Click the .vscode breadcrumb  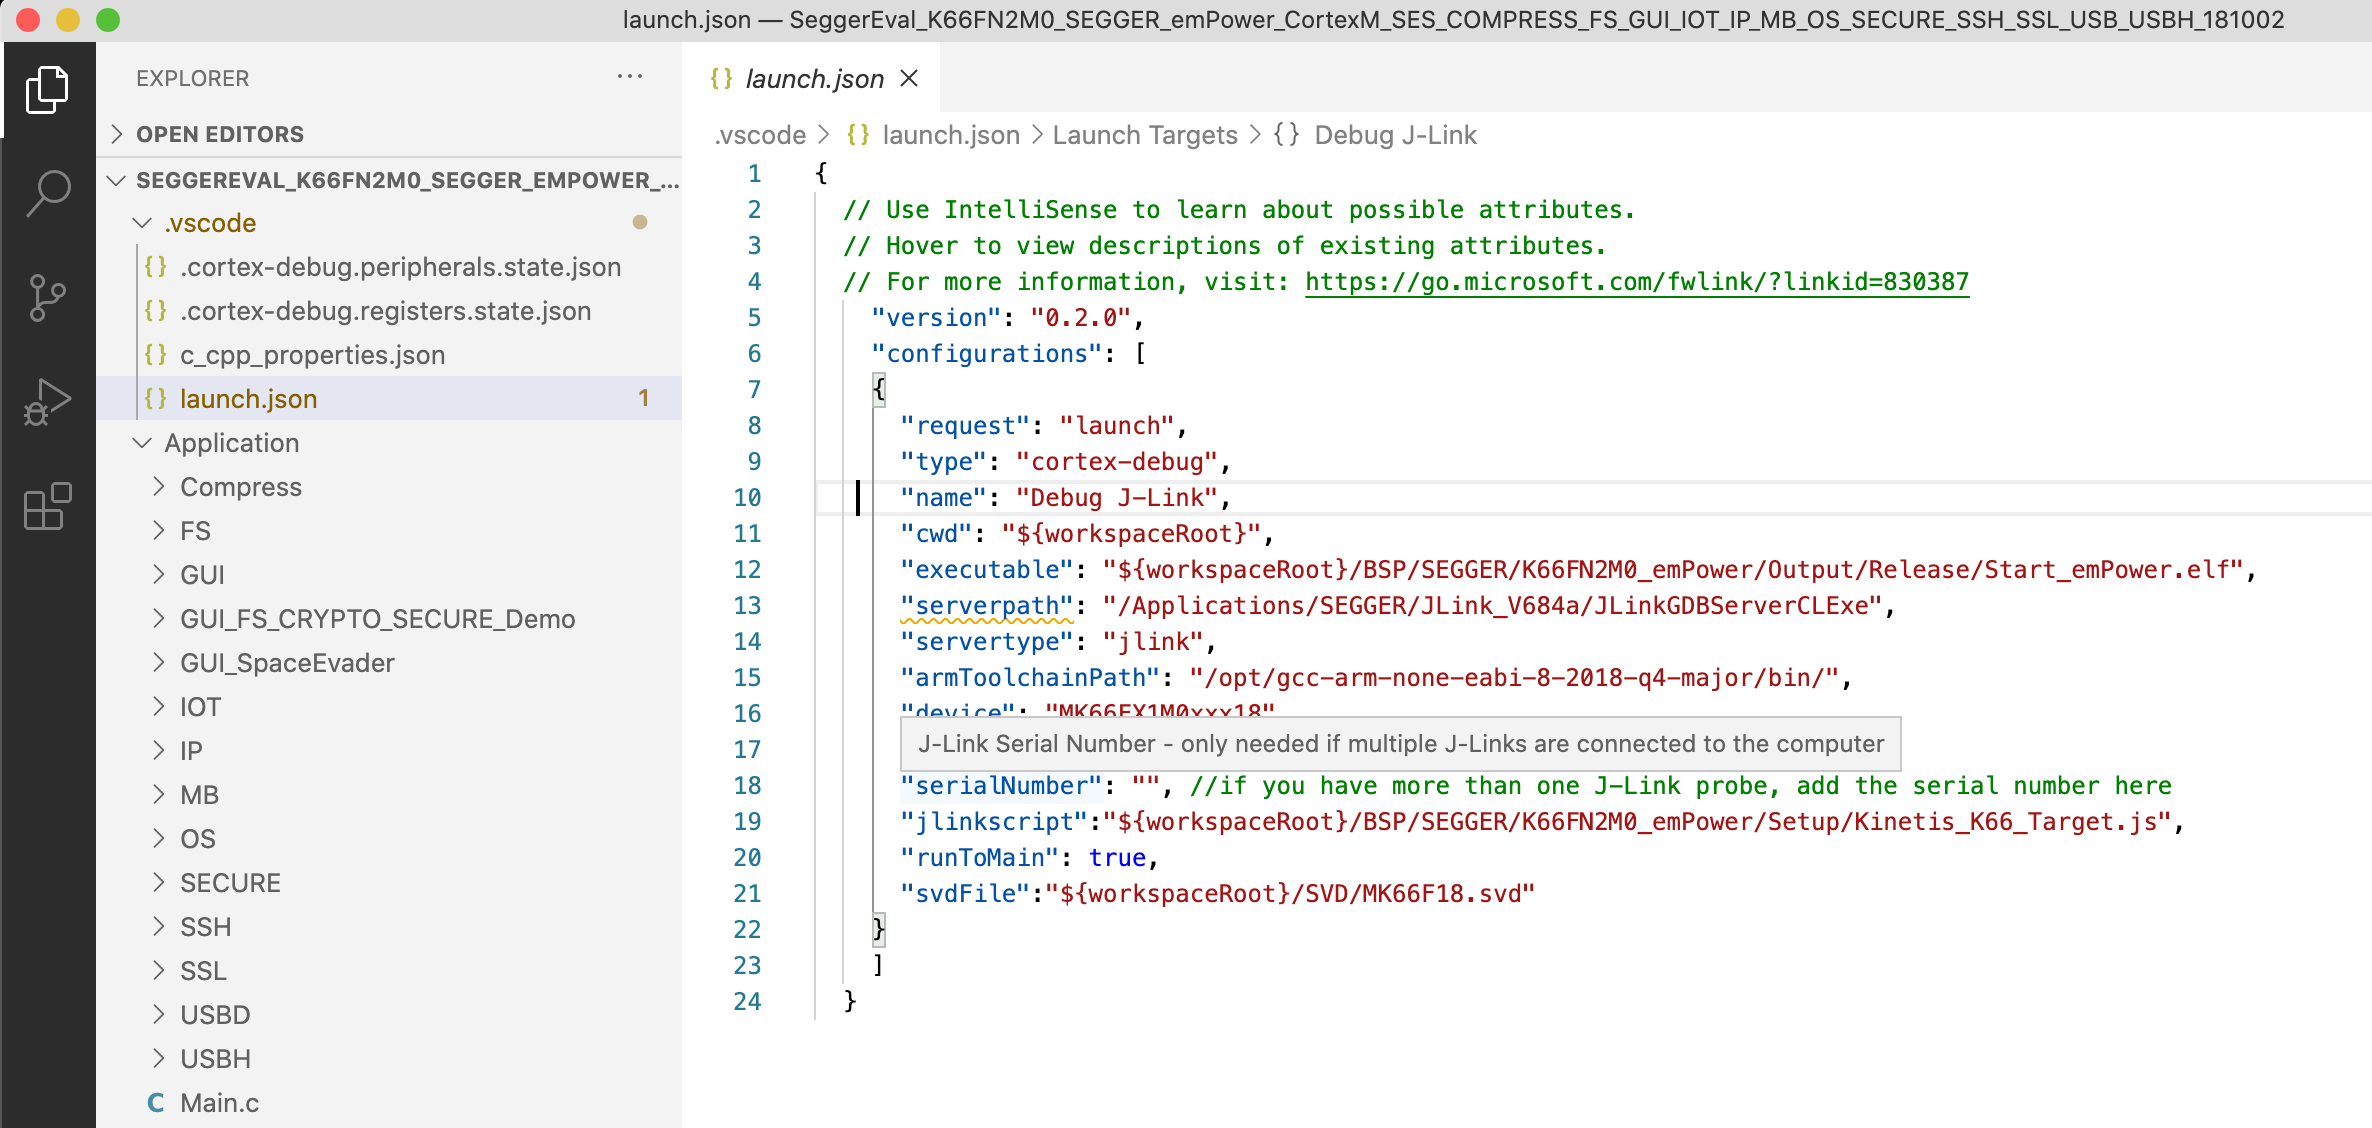[760, 135]
